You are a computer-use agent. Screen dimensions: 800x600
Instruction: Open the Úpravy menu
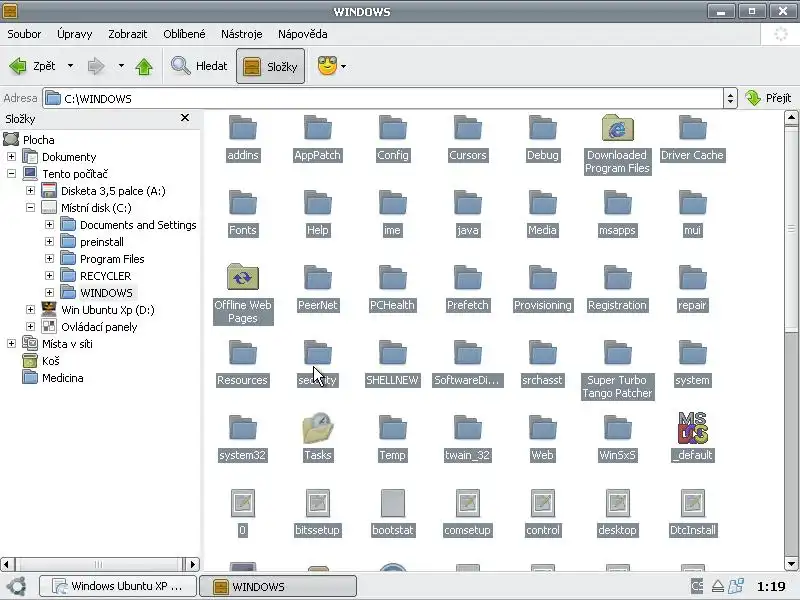click(74, 34)
